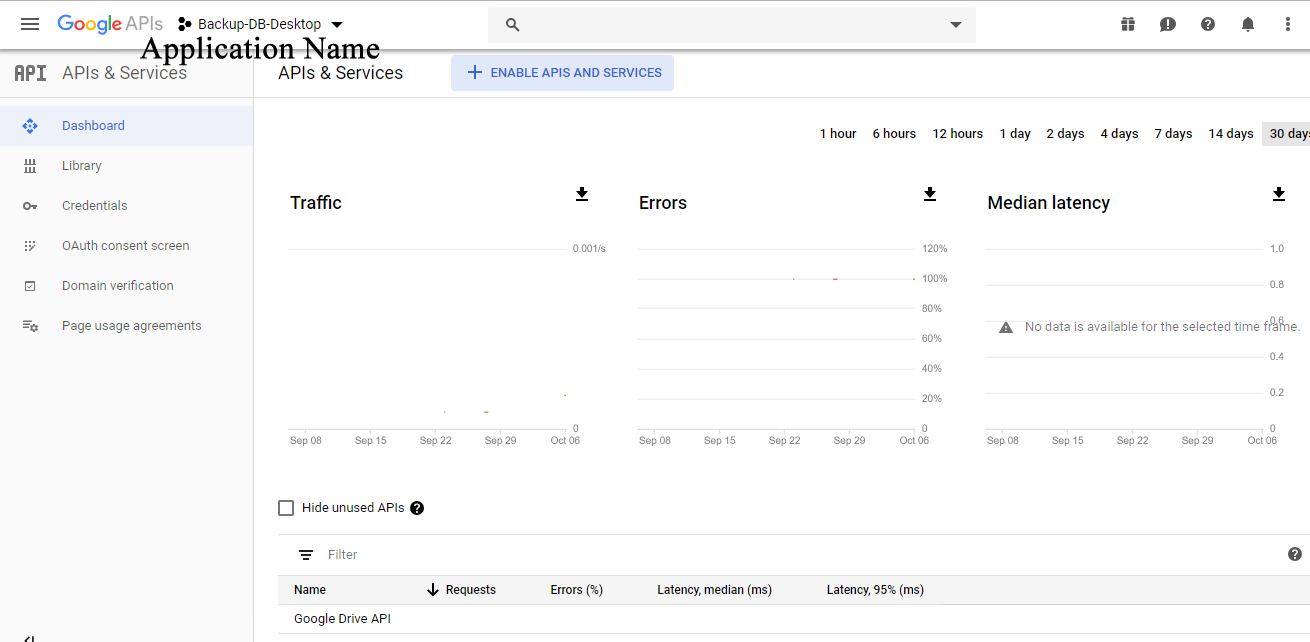Set time range to 30 days
The width and height of the screenshot is (1310, 642).
[1287, 134]
